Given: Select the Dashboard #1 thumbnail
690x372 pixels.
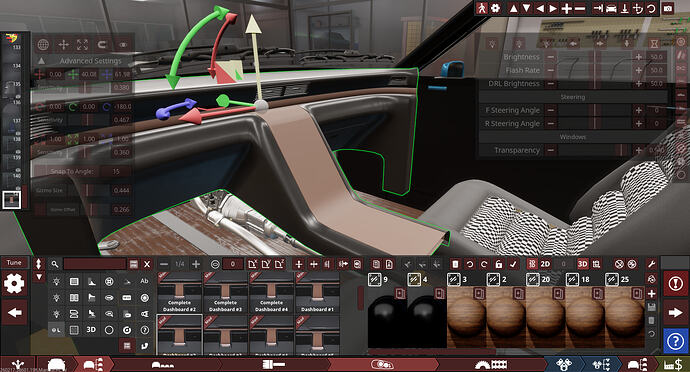Looking at the screenshot, I should [317, 292].
